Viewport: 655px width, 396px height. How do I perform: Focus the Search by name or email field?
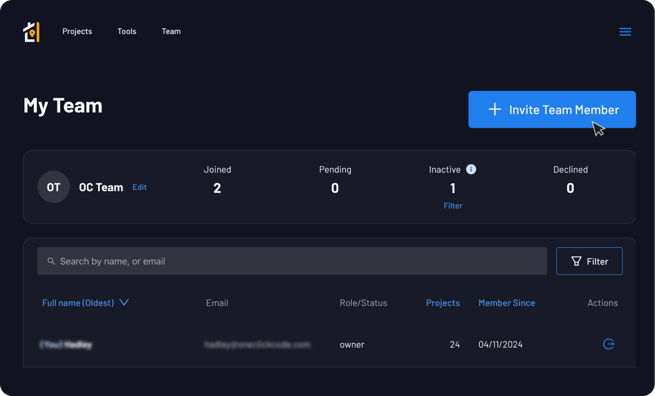[x=292, y=261]
